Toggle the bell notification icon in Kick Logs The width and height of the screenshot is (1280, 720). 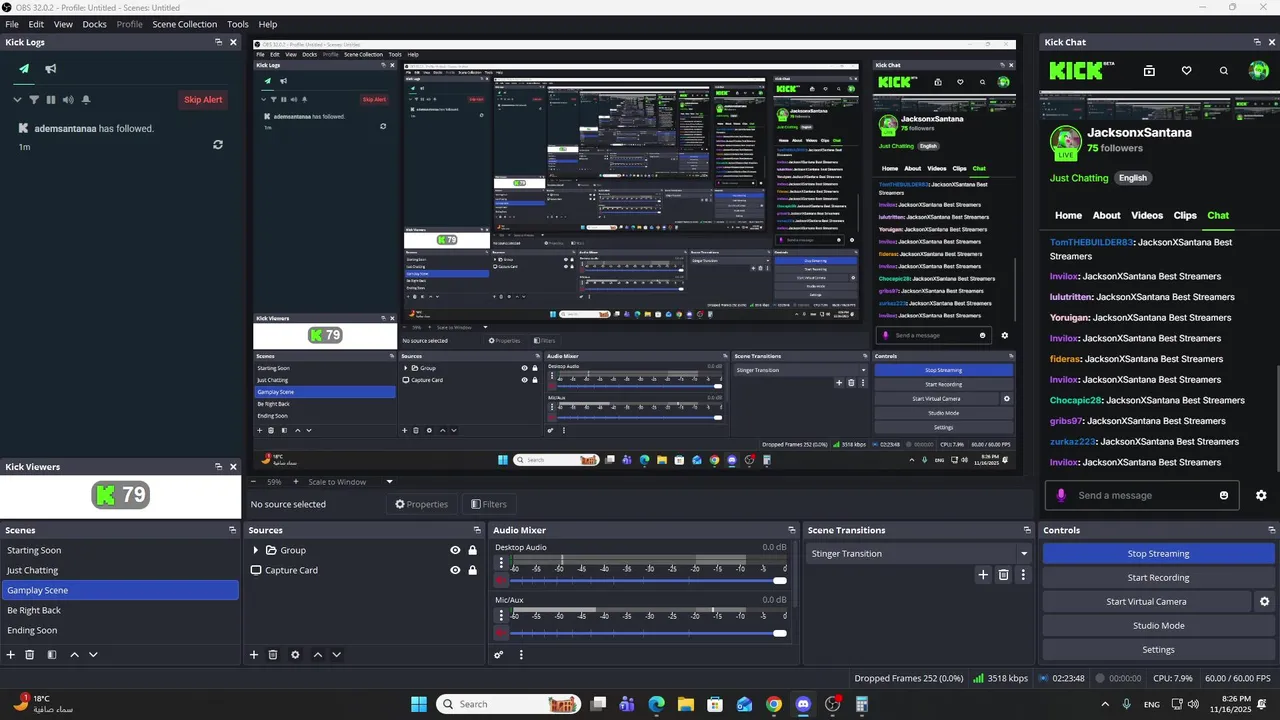point(86,100)
